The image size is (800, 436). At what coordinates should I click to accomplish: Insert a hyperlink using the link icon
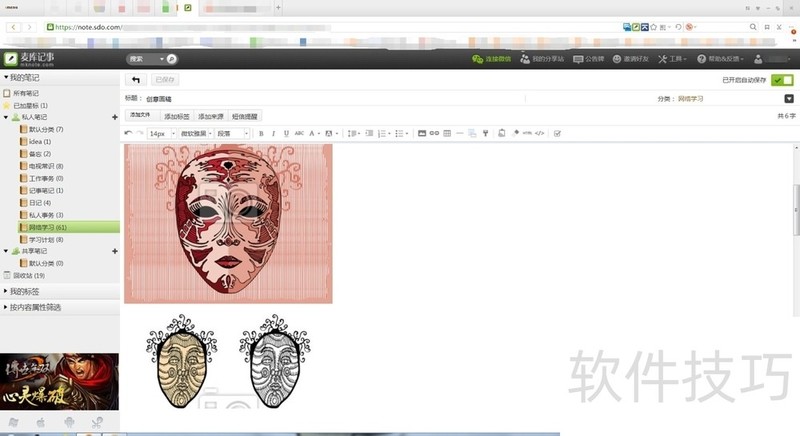click(434, 133)
